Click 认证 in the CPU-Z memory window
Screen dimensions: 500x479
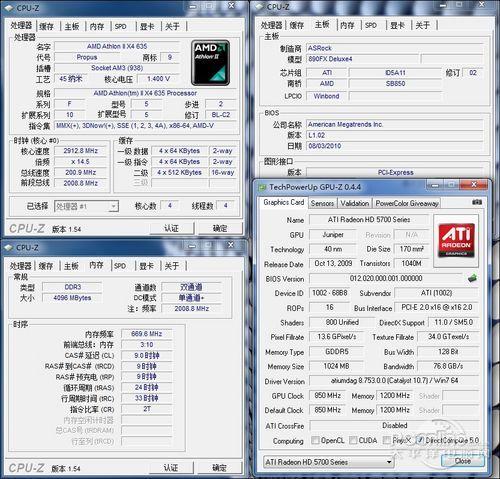pyautogui.click(x=171, y=468)
